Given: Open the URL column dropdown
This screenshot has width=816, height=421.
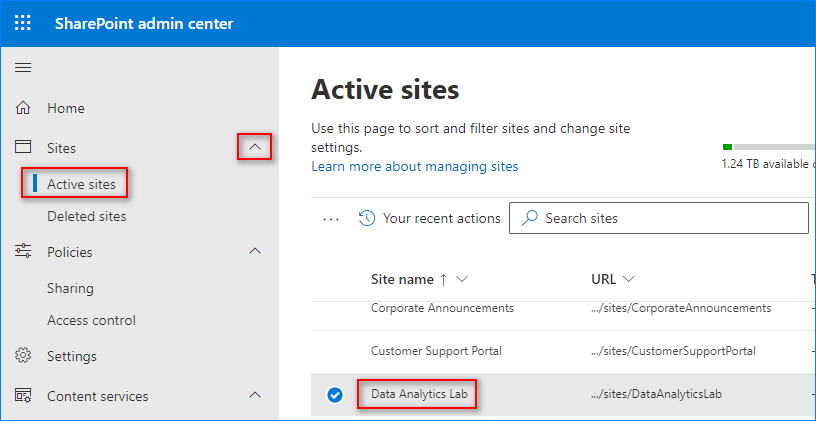Looking at the screenshot, I should [628, 279].
